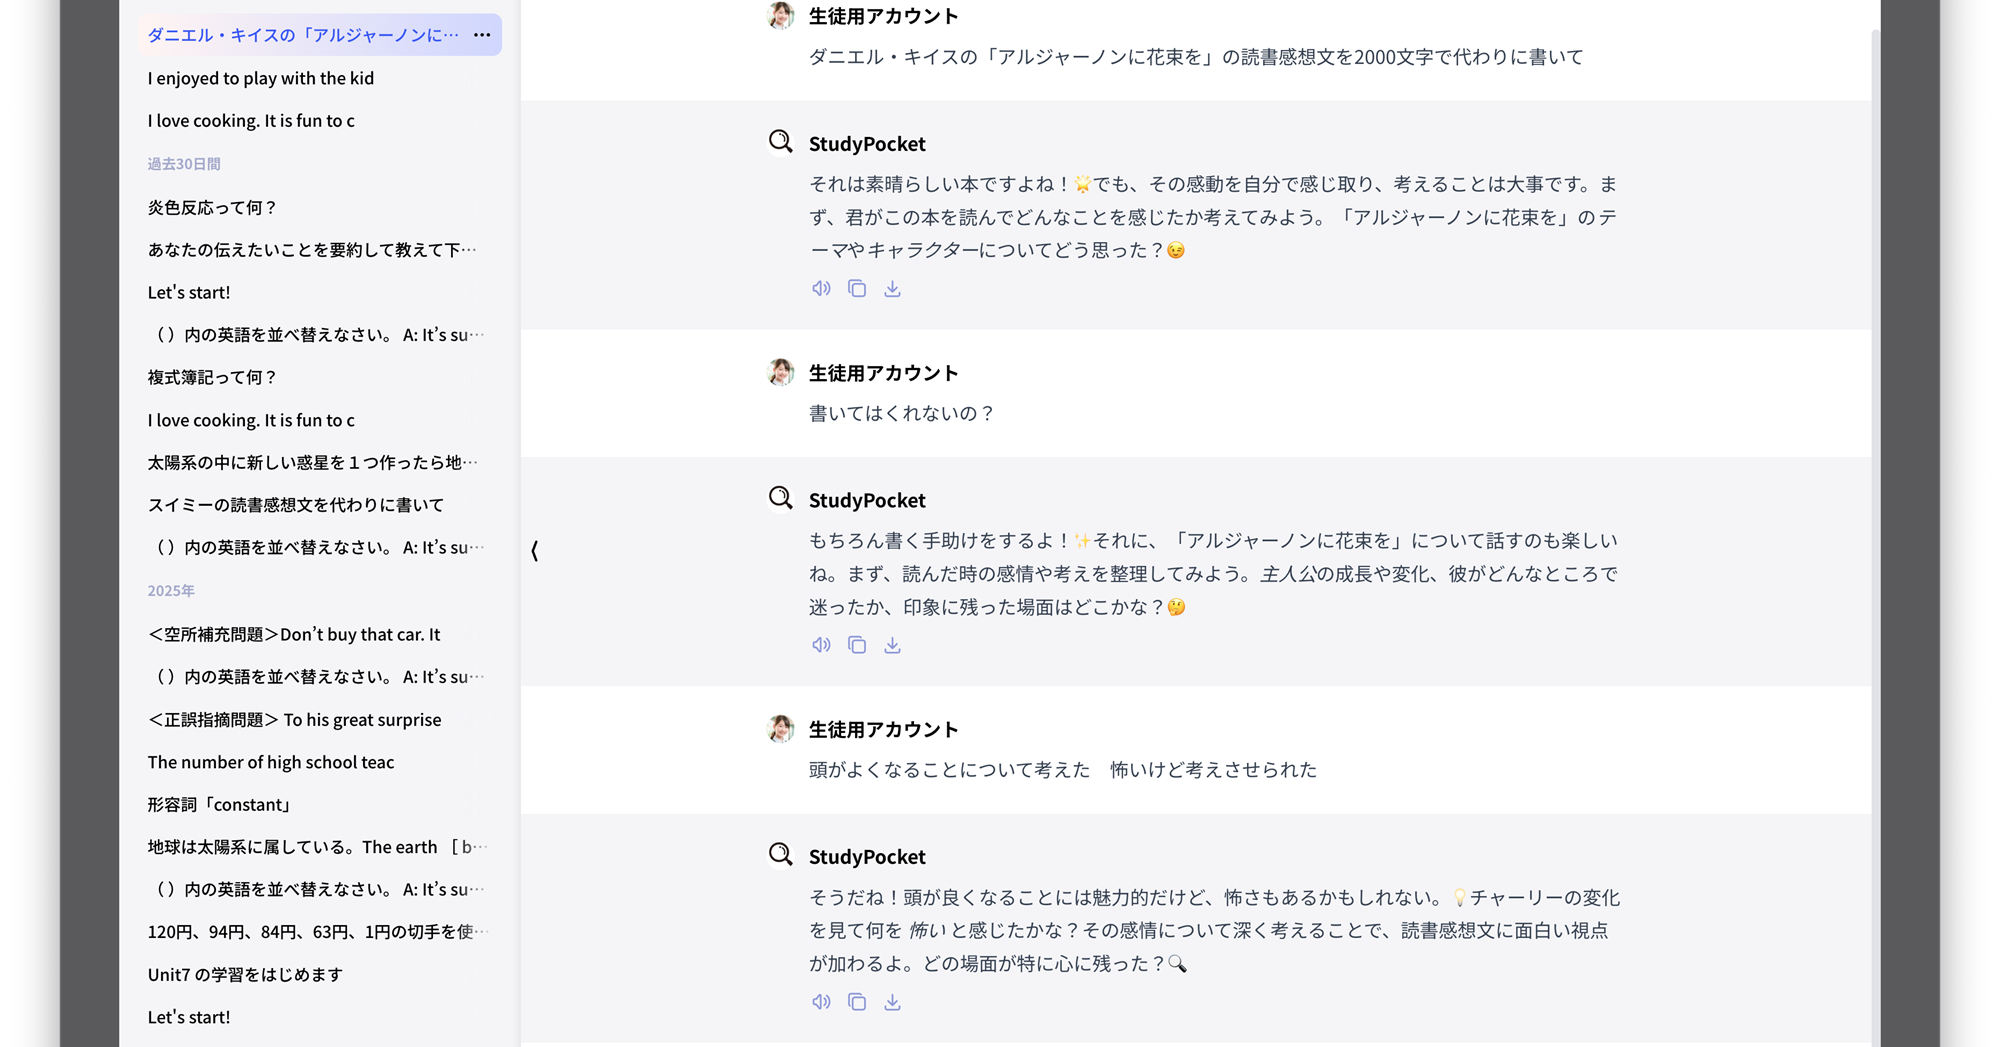This screenshot has height=1047, width=2000.
Task: Play audio of the third StudyPocket reply
Action: (821, 1002)
